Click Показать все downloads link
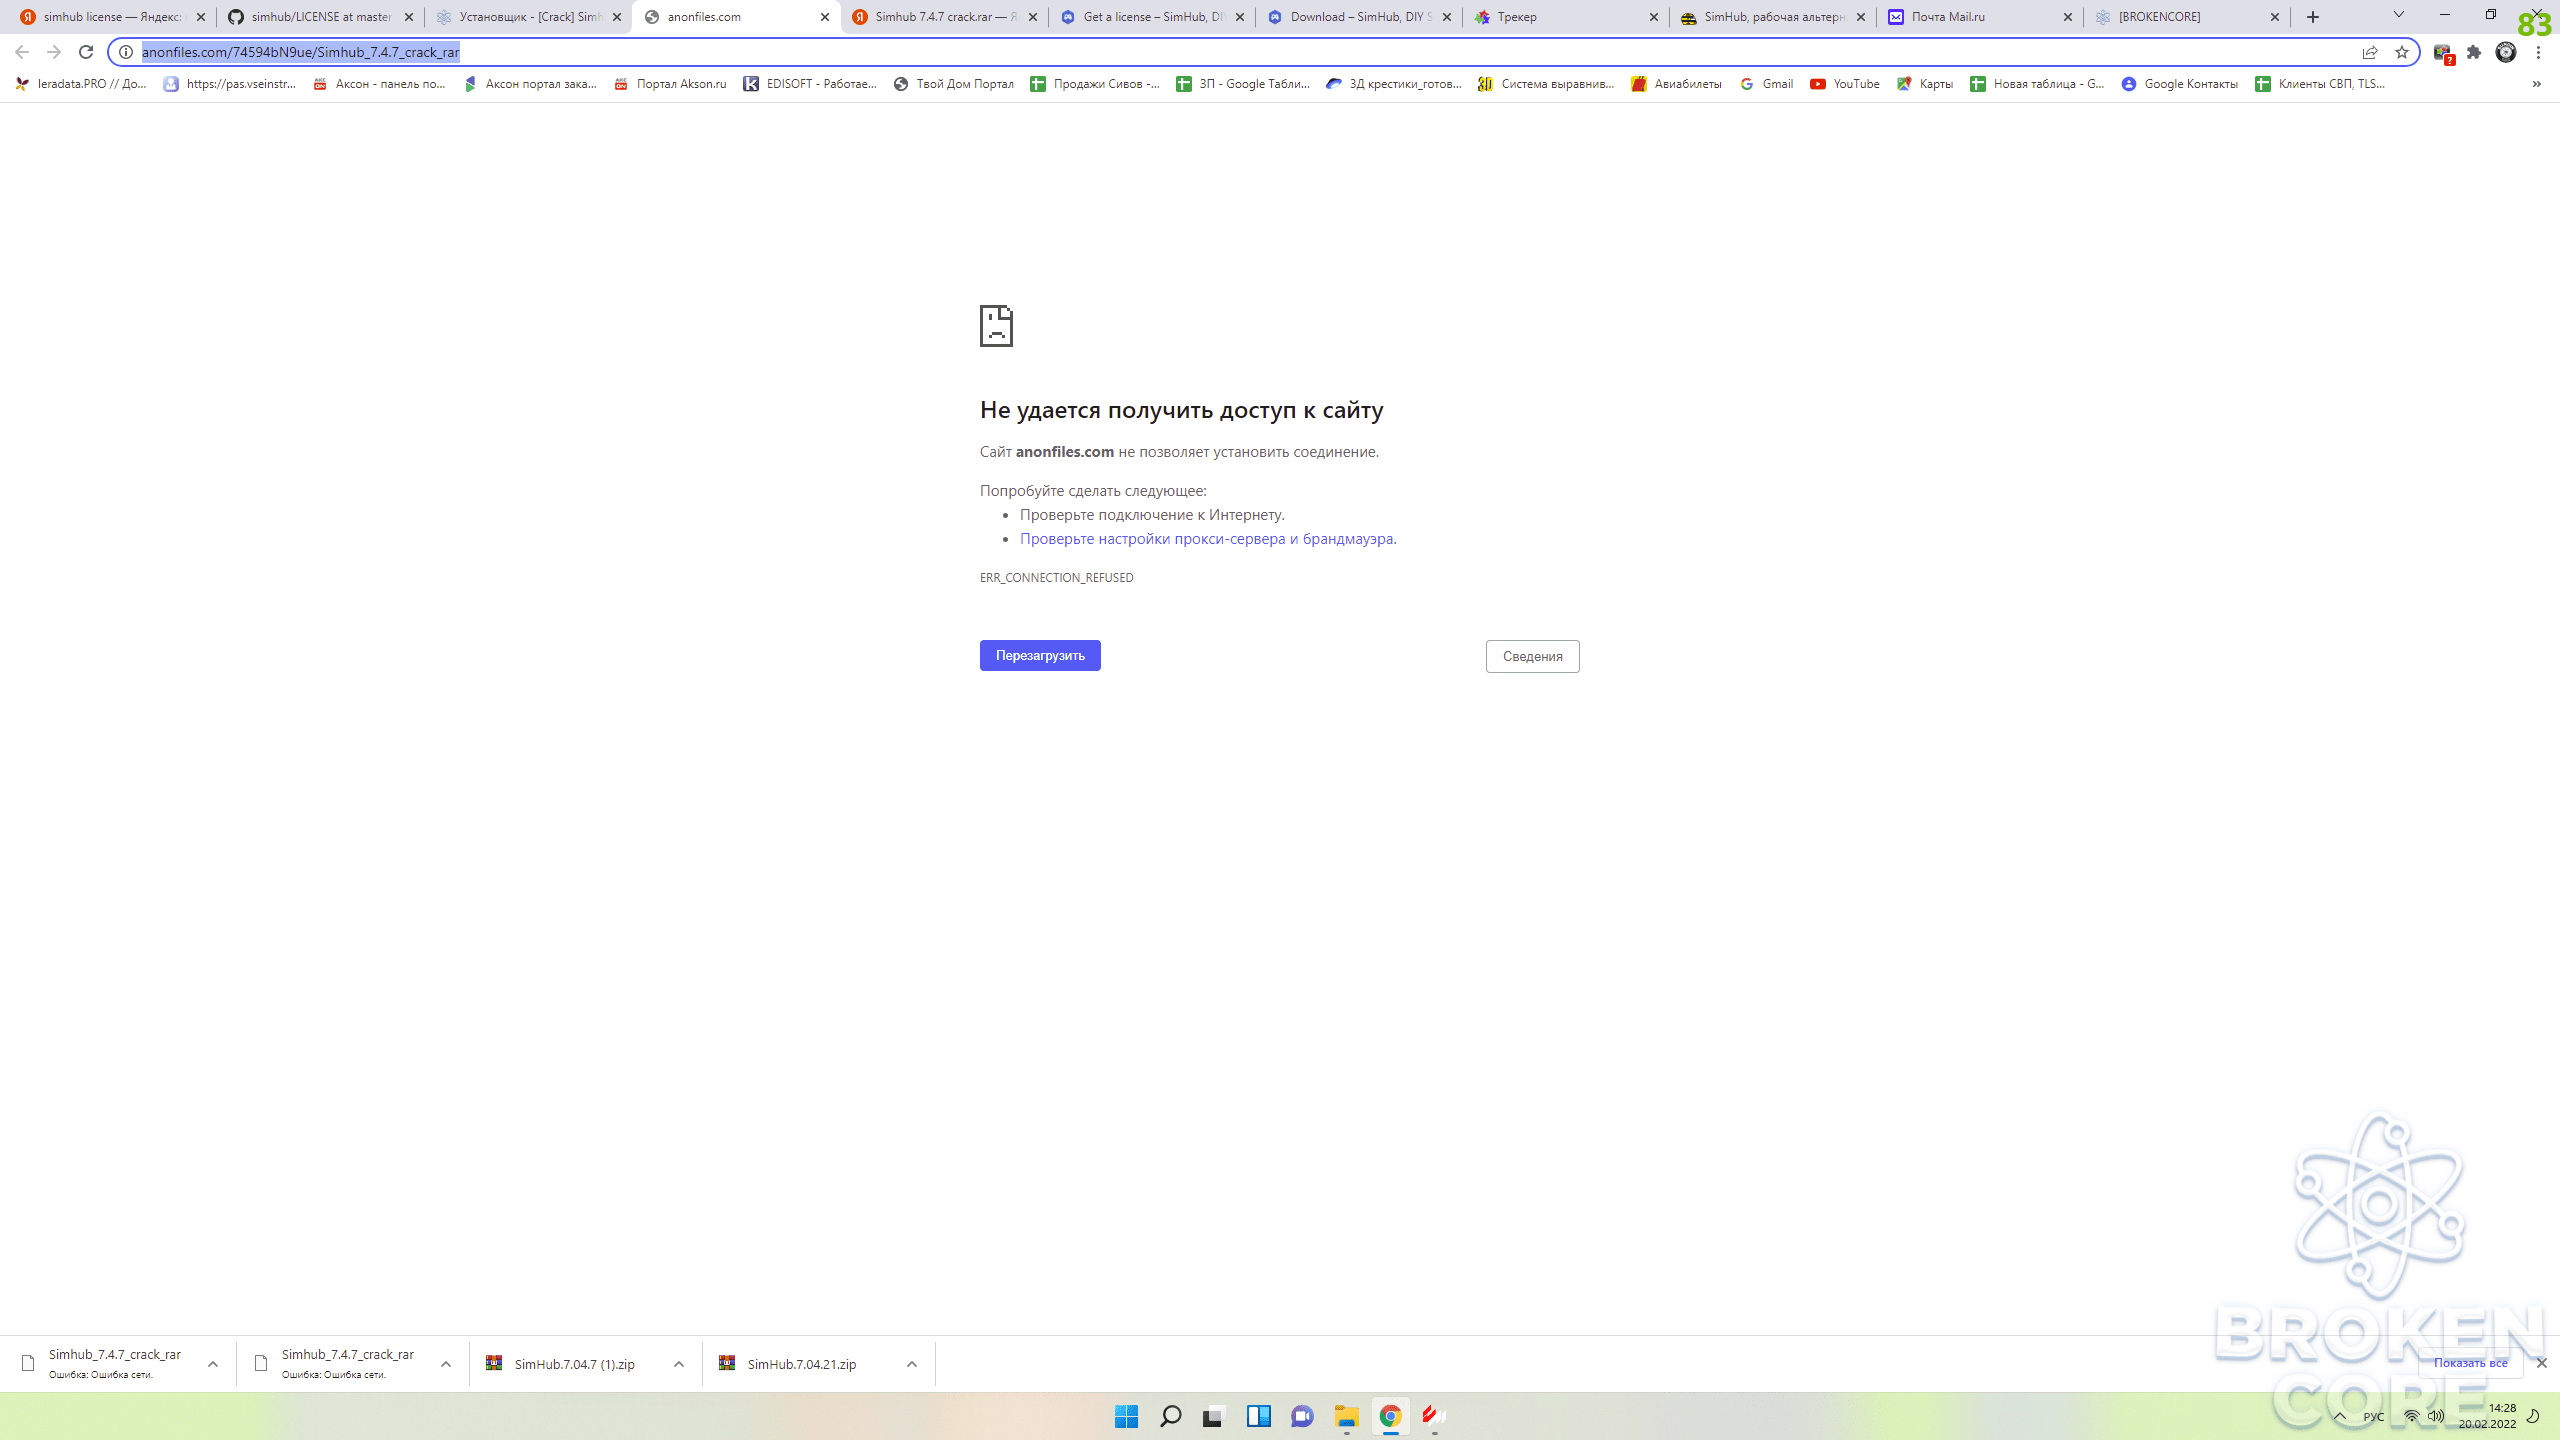This screenshot has width=2560, height=1440. coord(2470,1363)
